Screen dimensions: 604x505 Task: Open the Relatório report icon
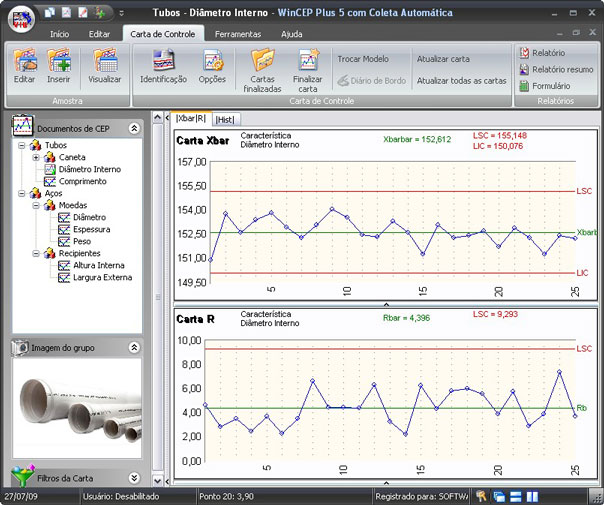point(524,53)
